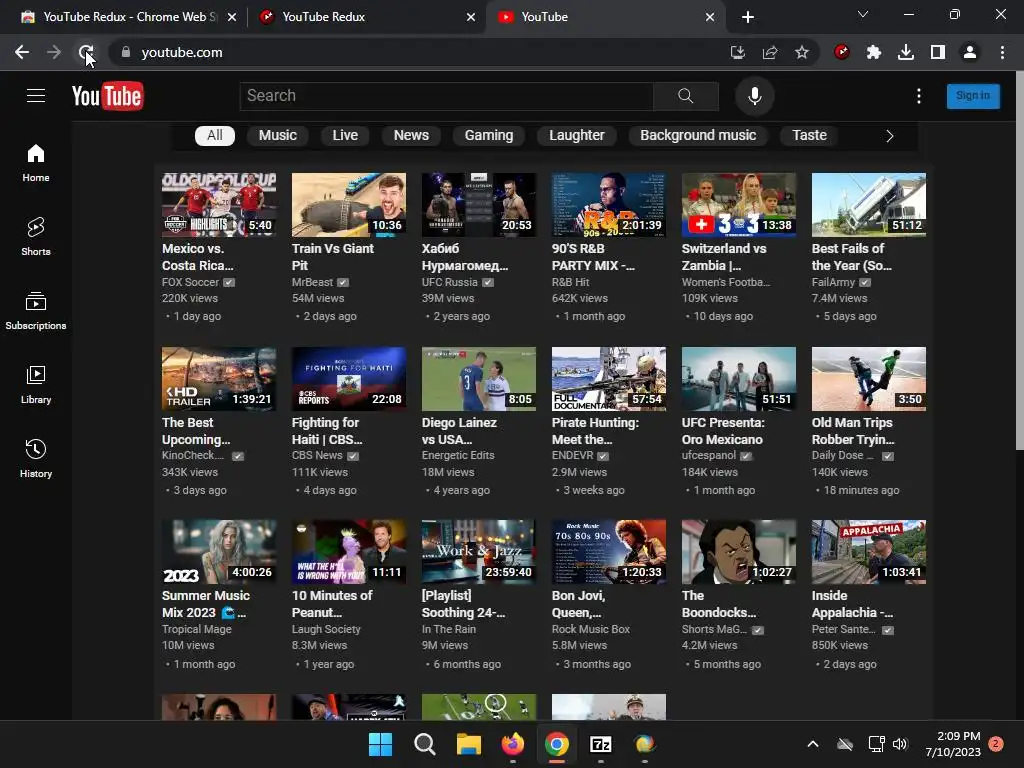Bookmark this page with star icon
The height and width of the screenshot is (768, 1024).
(802, 52)
